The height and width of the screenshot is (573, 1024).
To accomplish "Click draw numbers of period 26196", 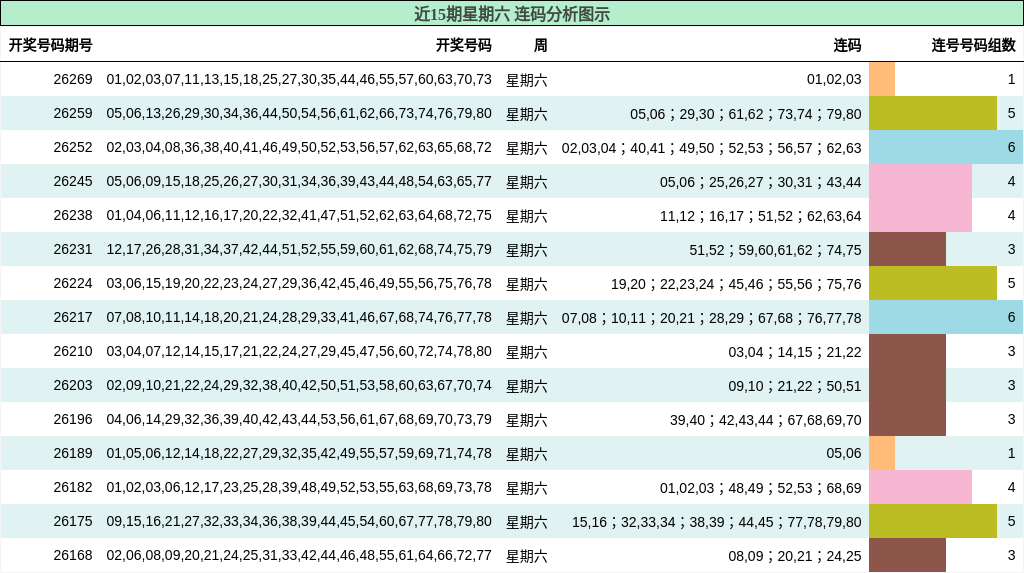I will point(299,419).
